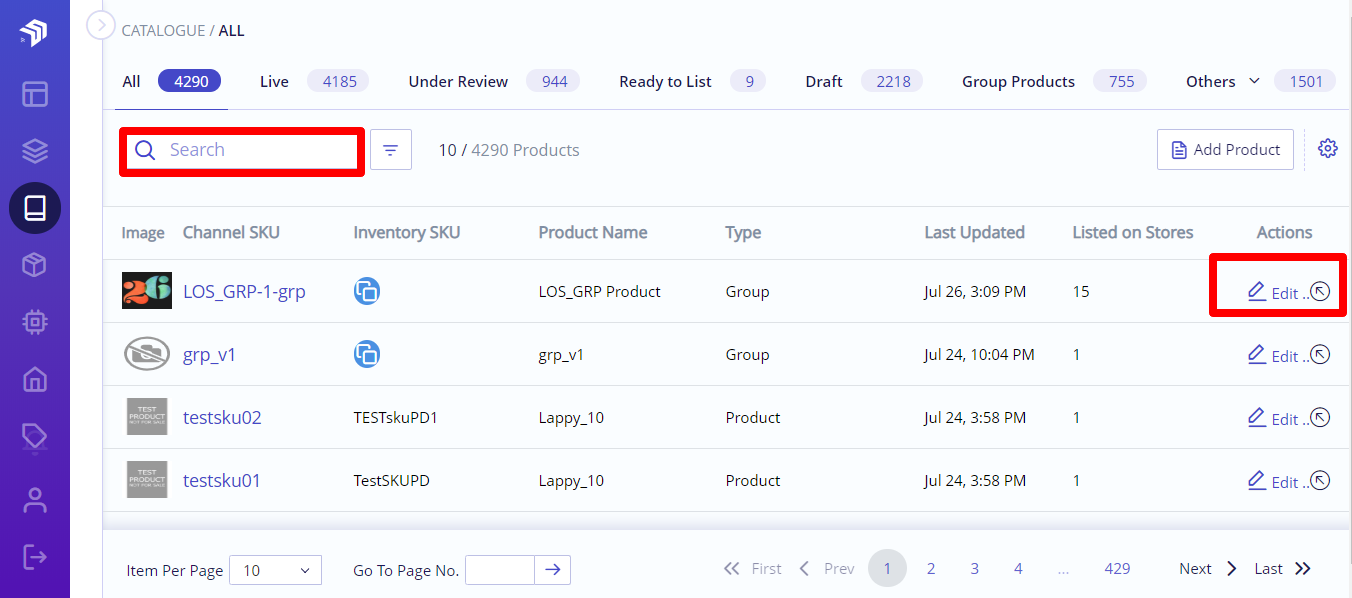The image size is (1352, 598).
Task: Click Prev page button
Action: (x=826, y=568)
